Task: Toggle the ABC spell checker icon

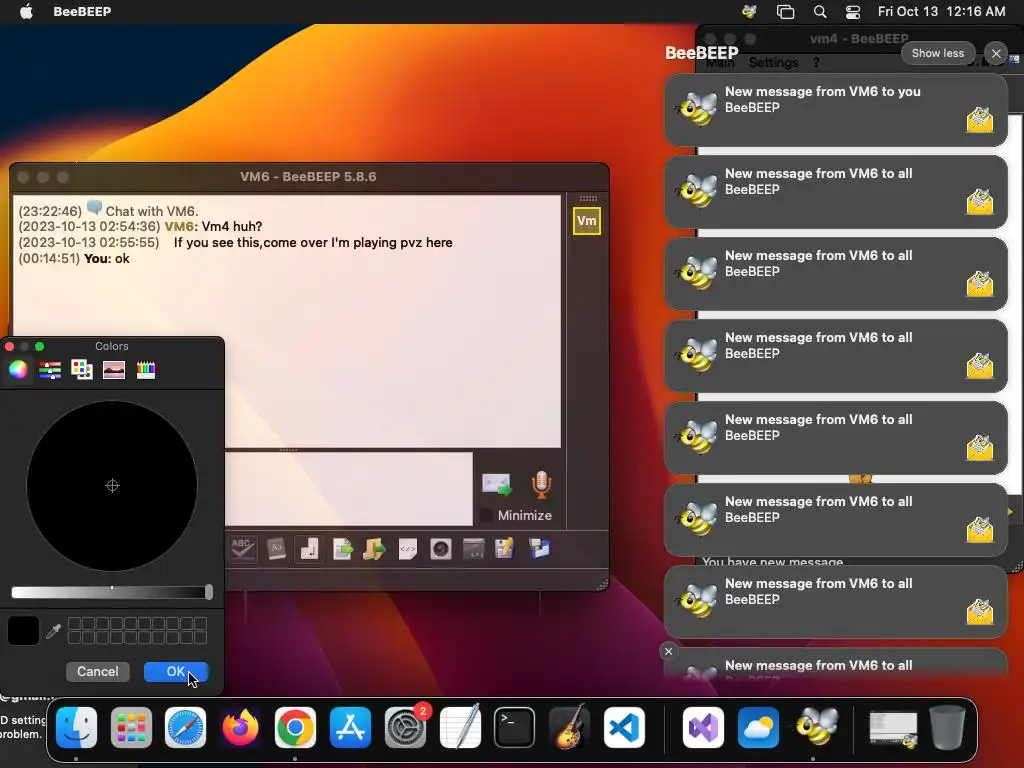Action: point(243,549)
